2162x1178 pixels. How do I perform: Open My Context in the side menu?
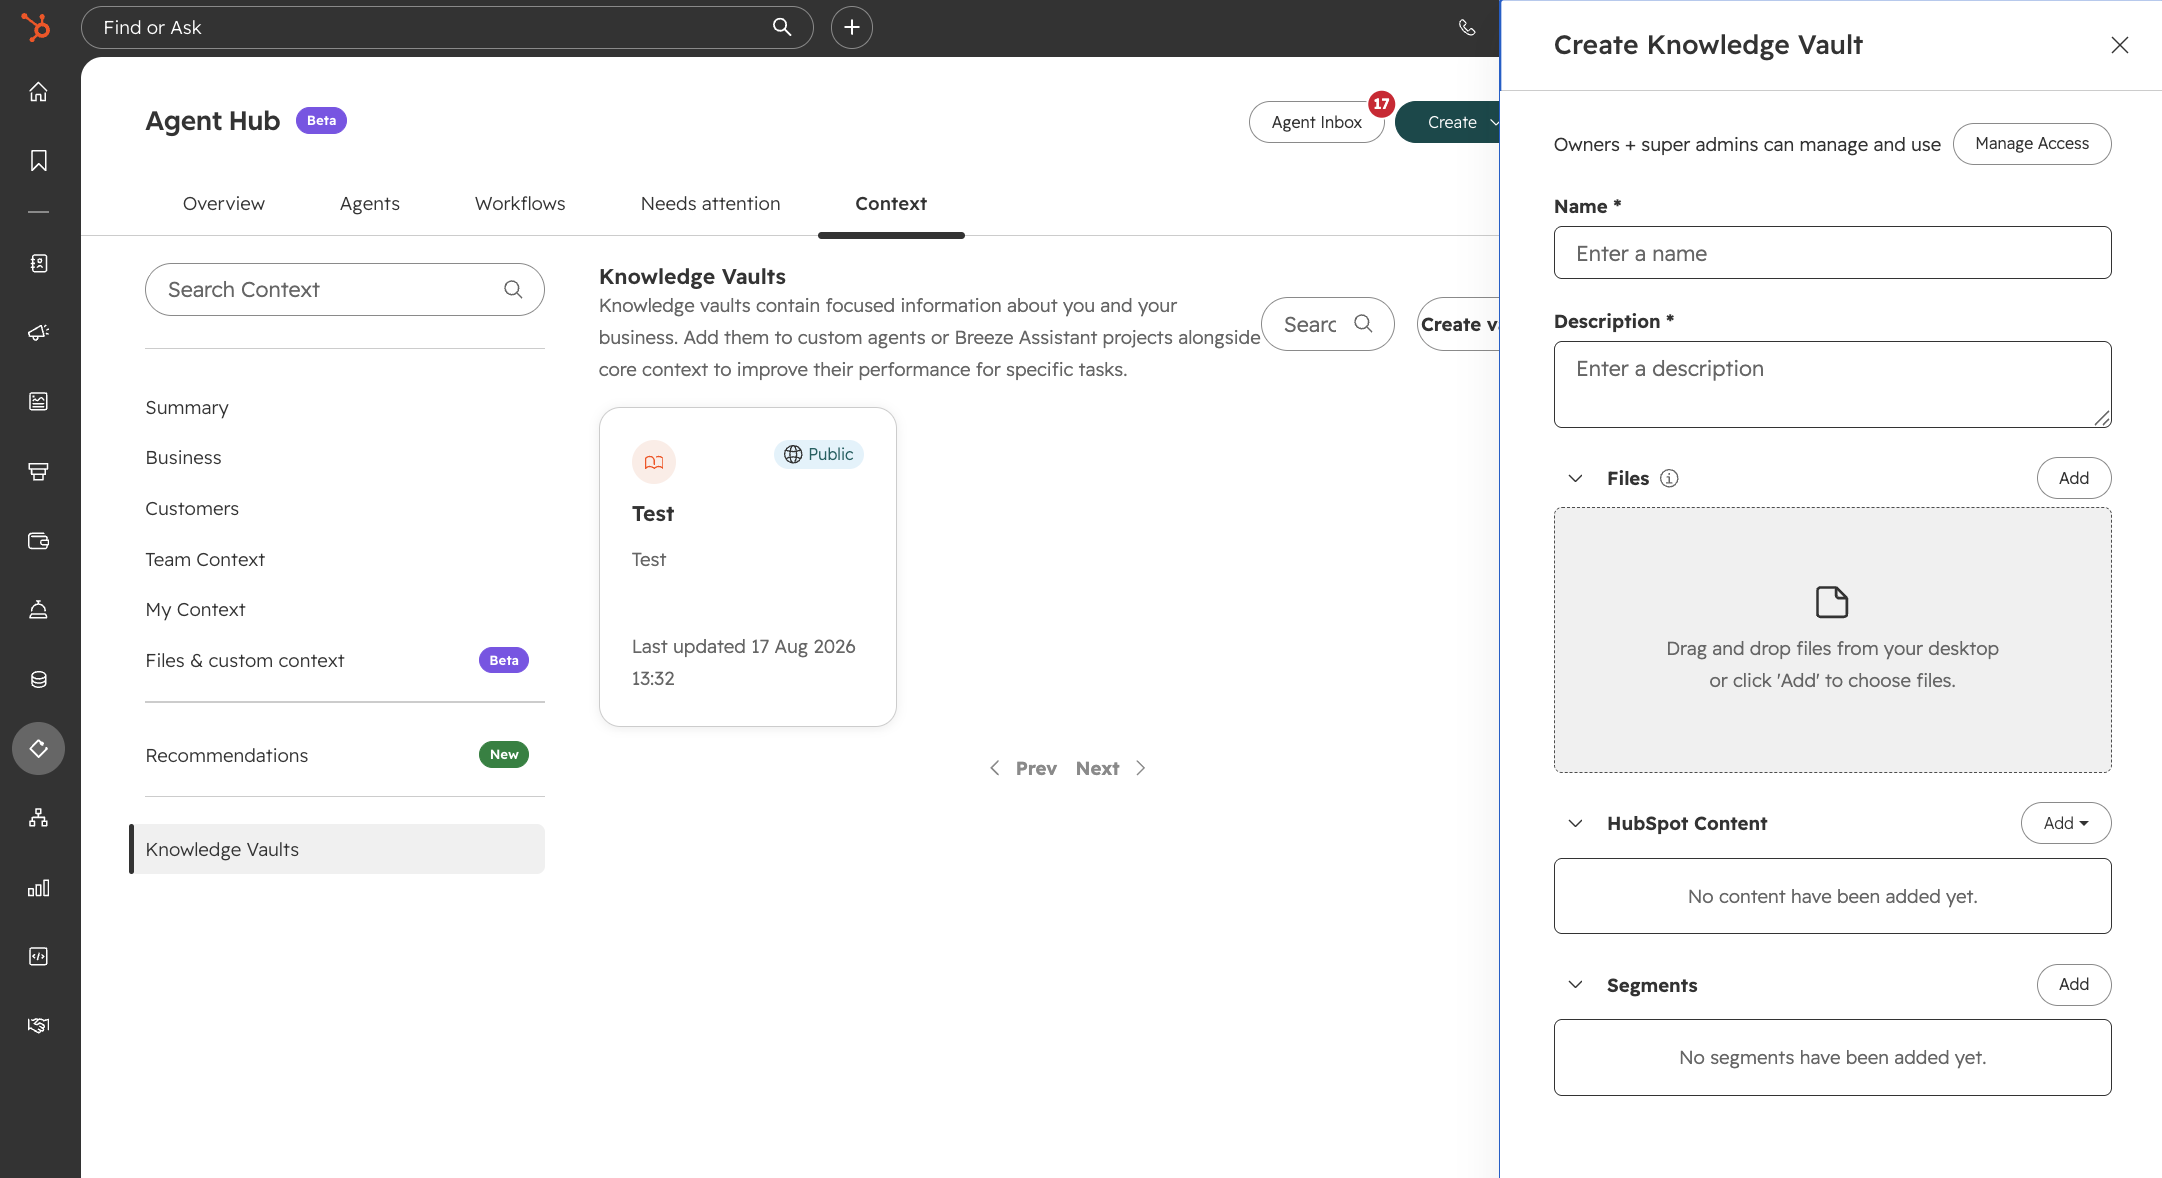point(195,609)
